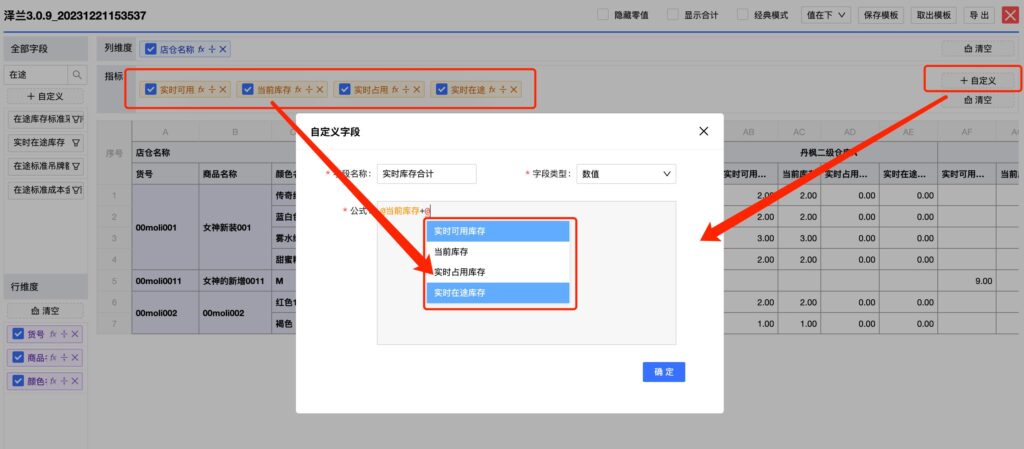Click 自定义 button under 全部字段 search
The width and height of the screenshot is (1024, 449).
click(45, 97)
